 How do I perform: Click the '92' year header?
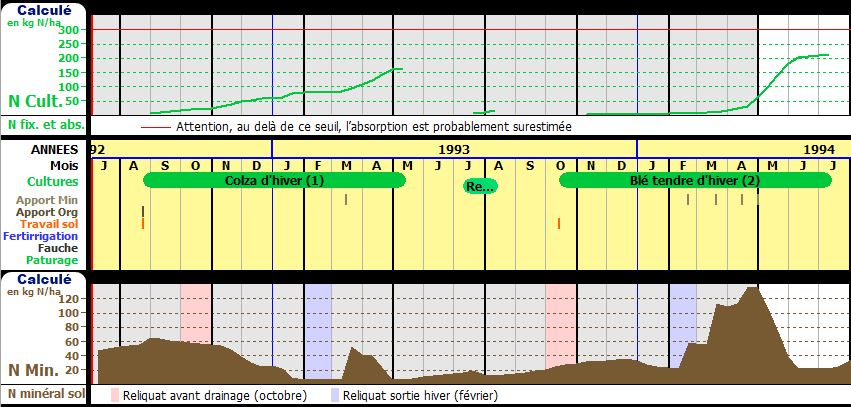pos(98,149)
